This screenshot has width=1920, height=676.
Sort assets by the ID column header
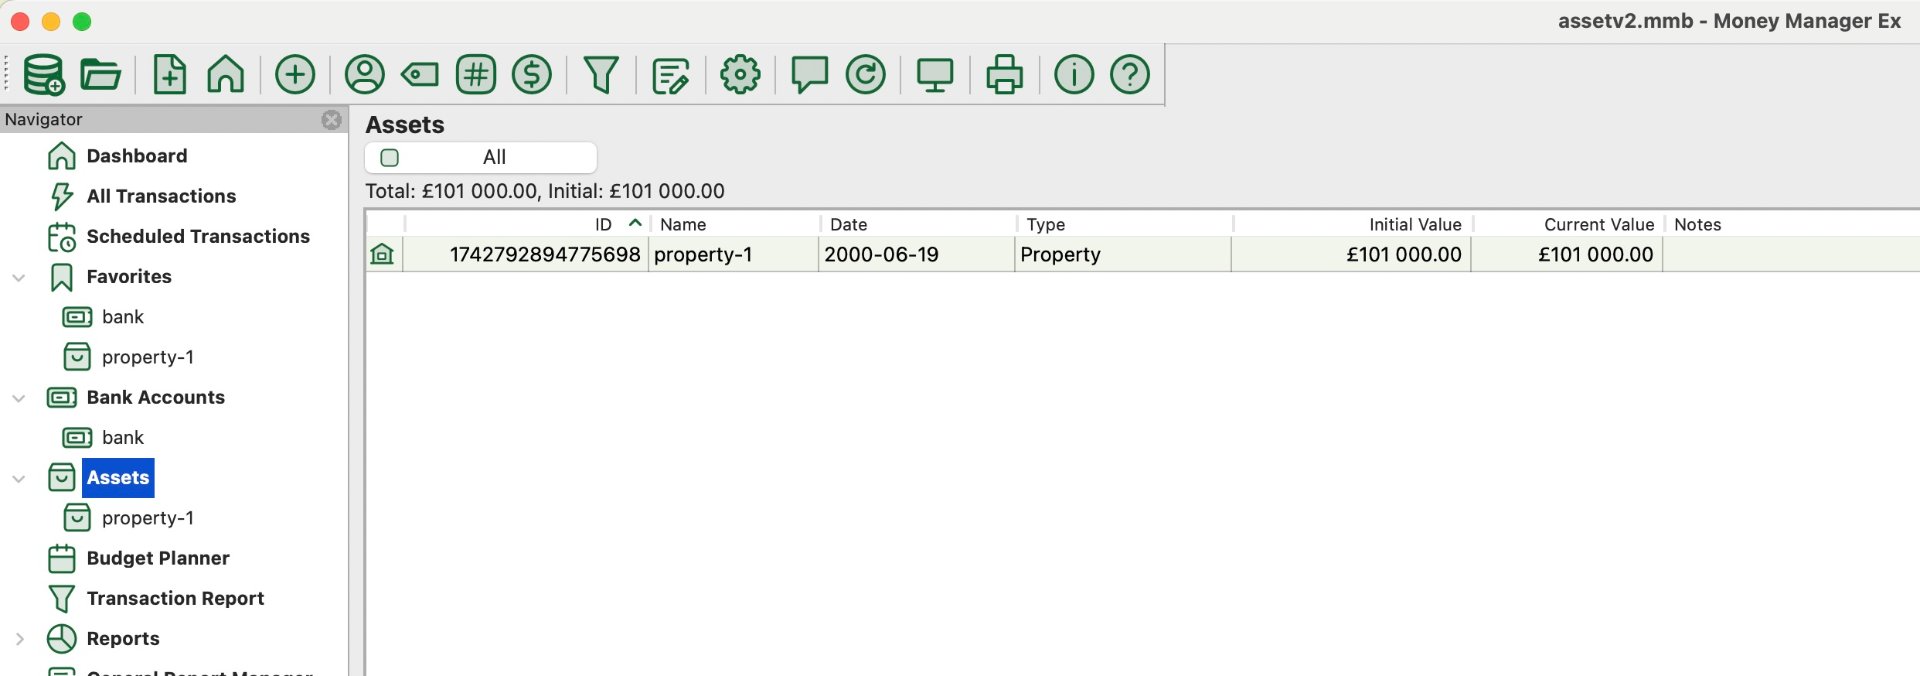603,225
